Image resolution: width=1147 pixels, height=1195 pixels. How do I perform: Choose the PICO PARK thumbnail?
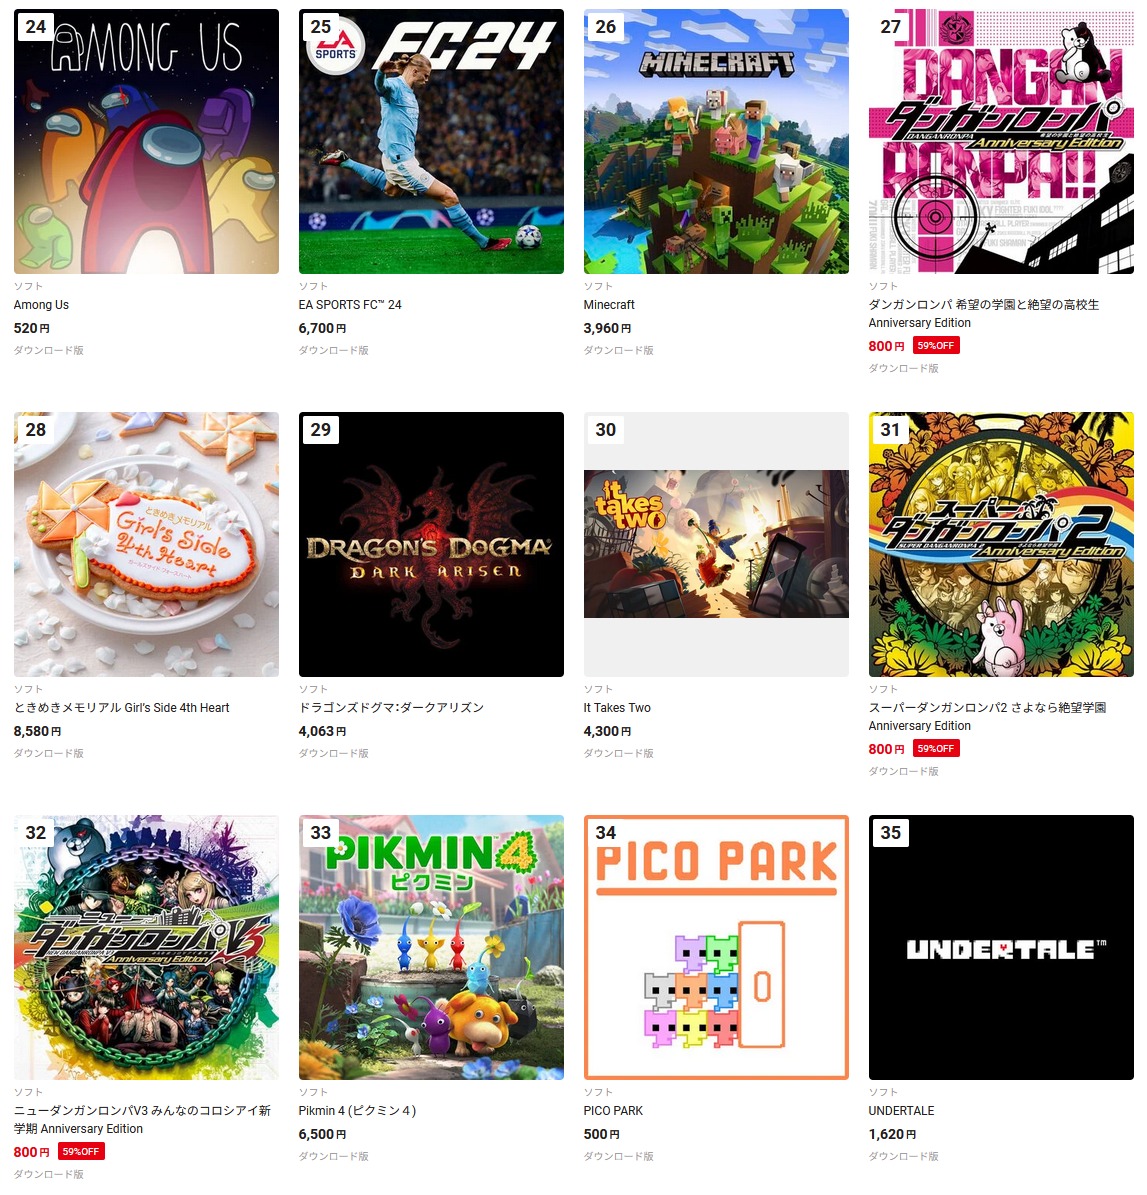pyautogui.click(x=716, y=947)
